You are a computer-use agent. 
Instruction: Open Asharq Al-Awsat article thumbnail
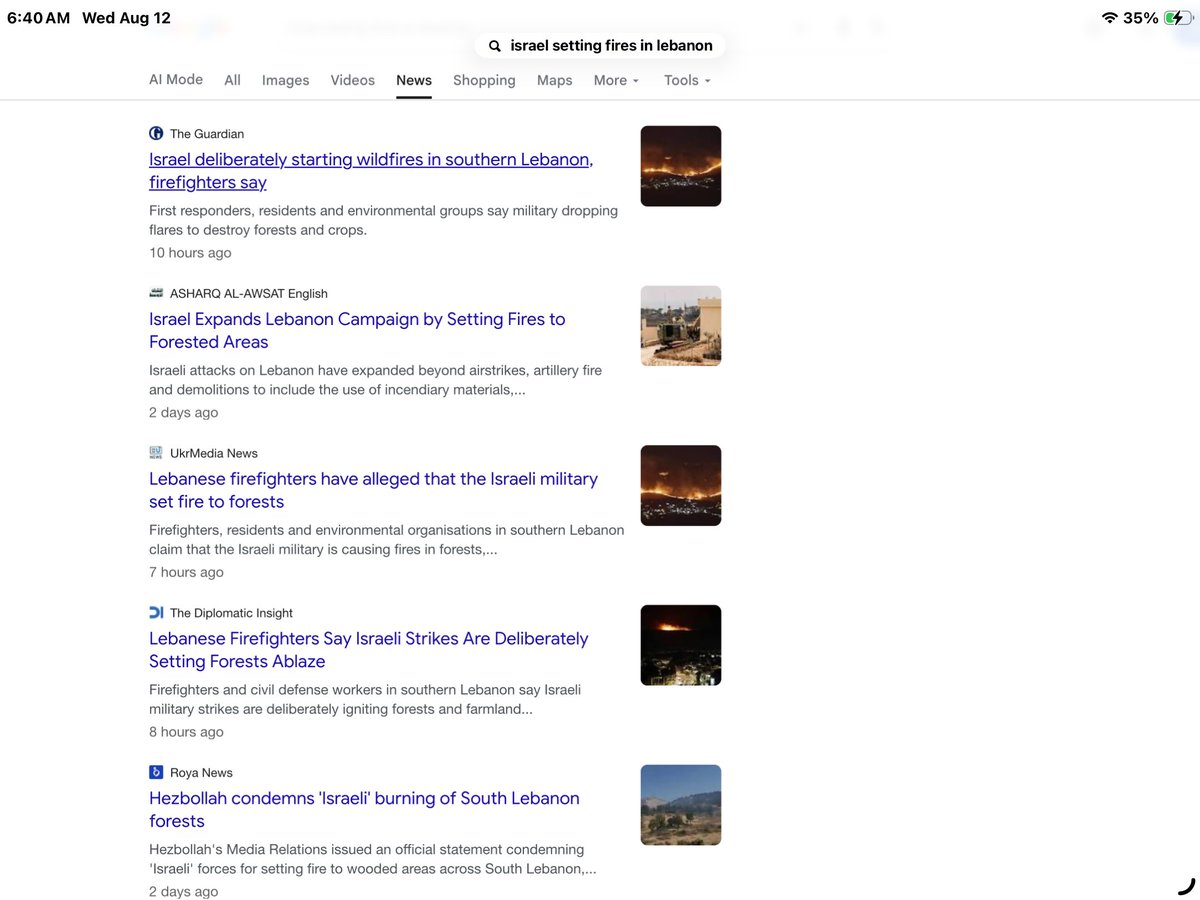(681, 326)
